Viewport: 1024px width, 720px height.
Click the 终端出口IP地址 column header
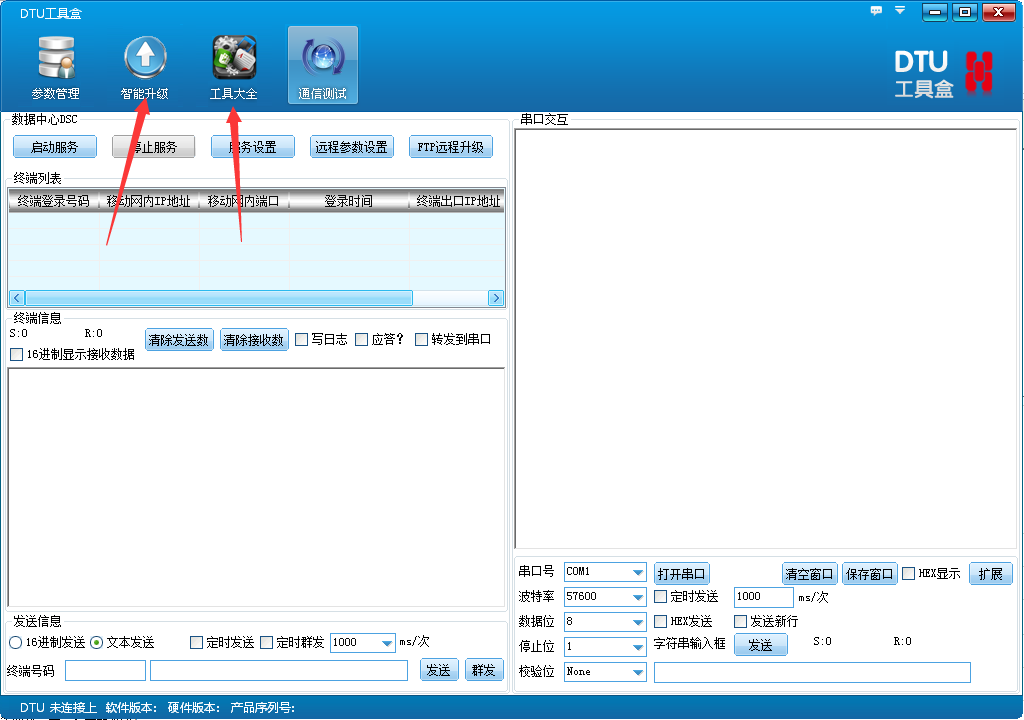pos(457,201)
